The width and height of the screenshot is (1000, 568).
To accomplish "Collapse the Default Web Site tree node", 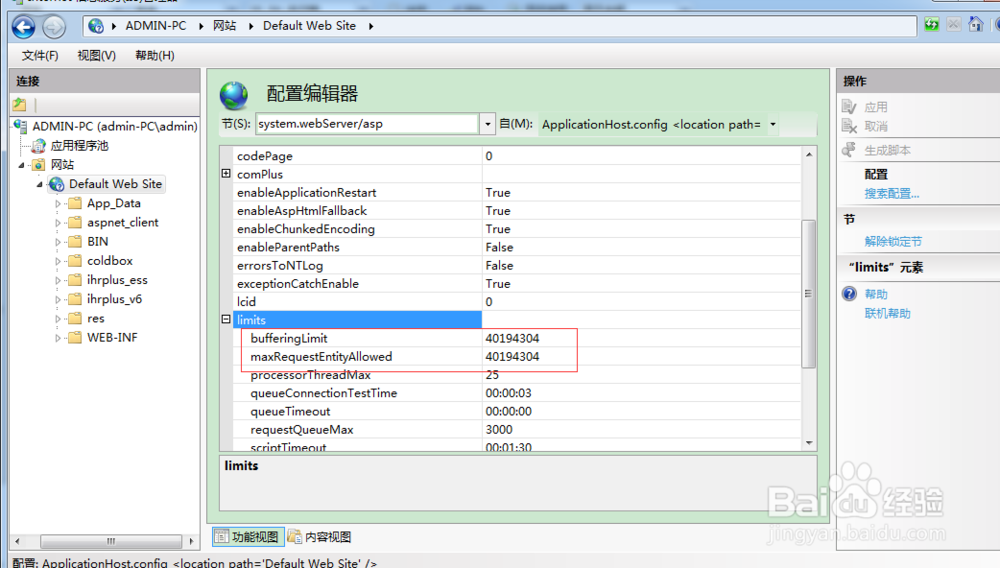I will pyautogui.click(x=40, y=184).
